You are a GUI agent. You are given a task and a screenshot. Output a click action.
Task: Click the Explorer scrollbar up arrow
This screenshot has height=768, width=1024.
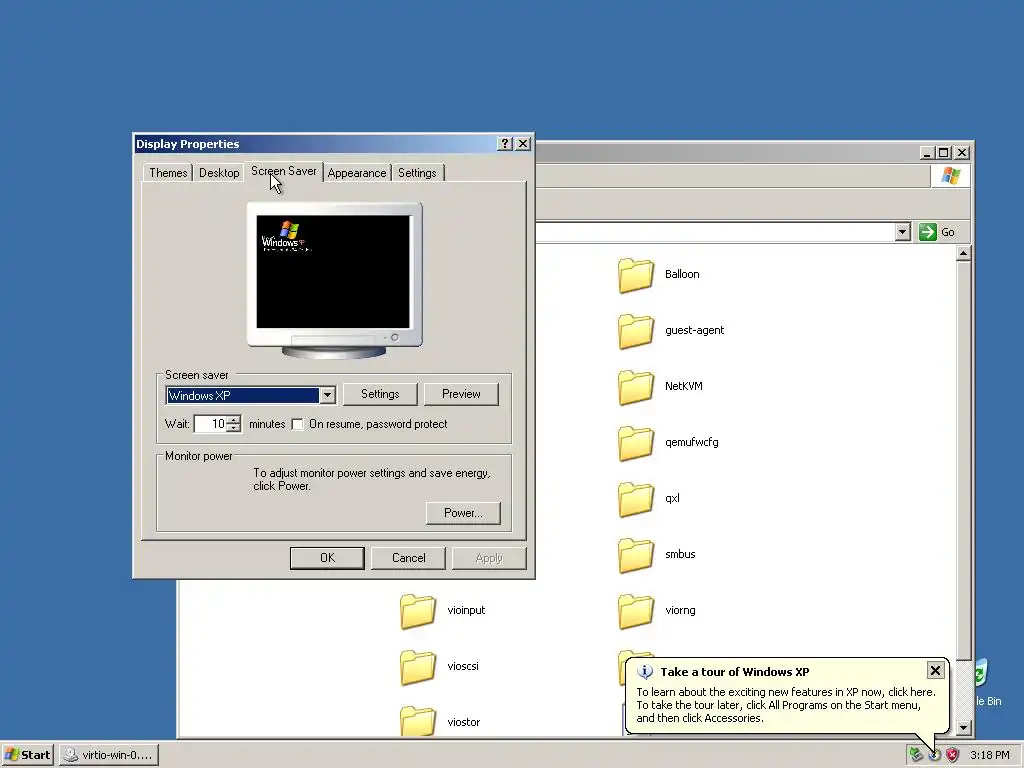pos(963,254)
